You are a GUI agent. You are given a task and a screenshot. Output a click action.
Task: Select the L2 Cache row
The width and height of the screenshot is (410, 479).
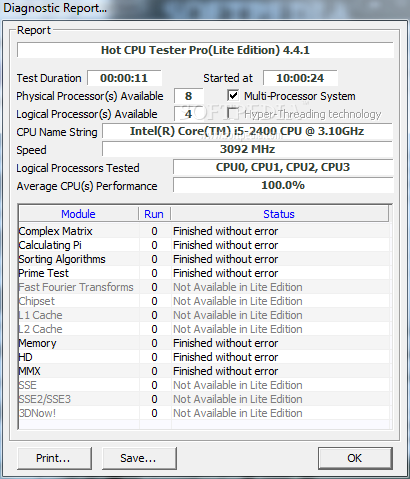204,329
